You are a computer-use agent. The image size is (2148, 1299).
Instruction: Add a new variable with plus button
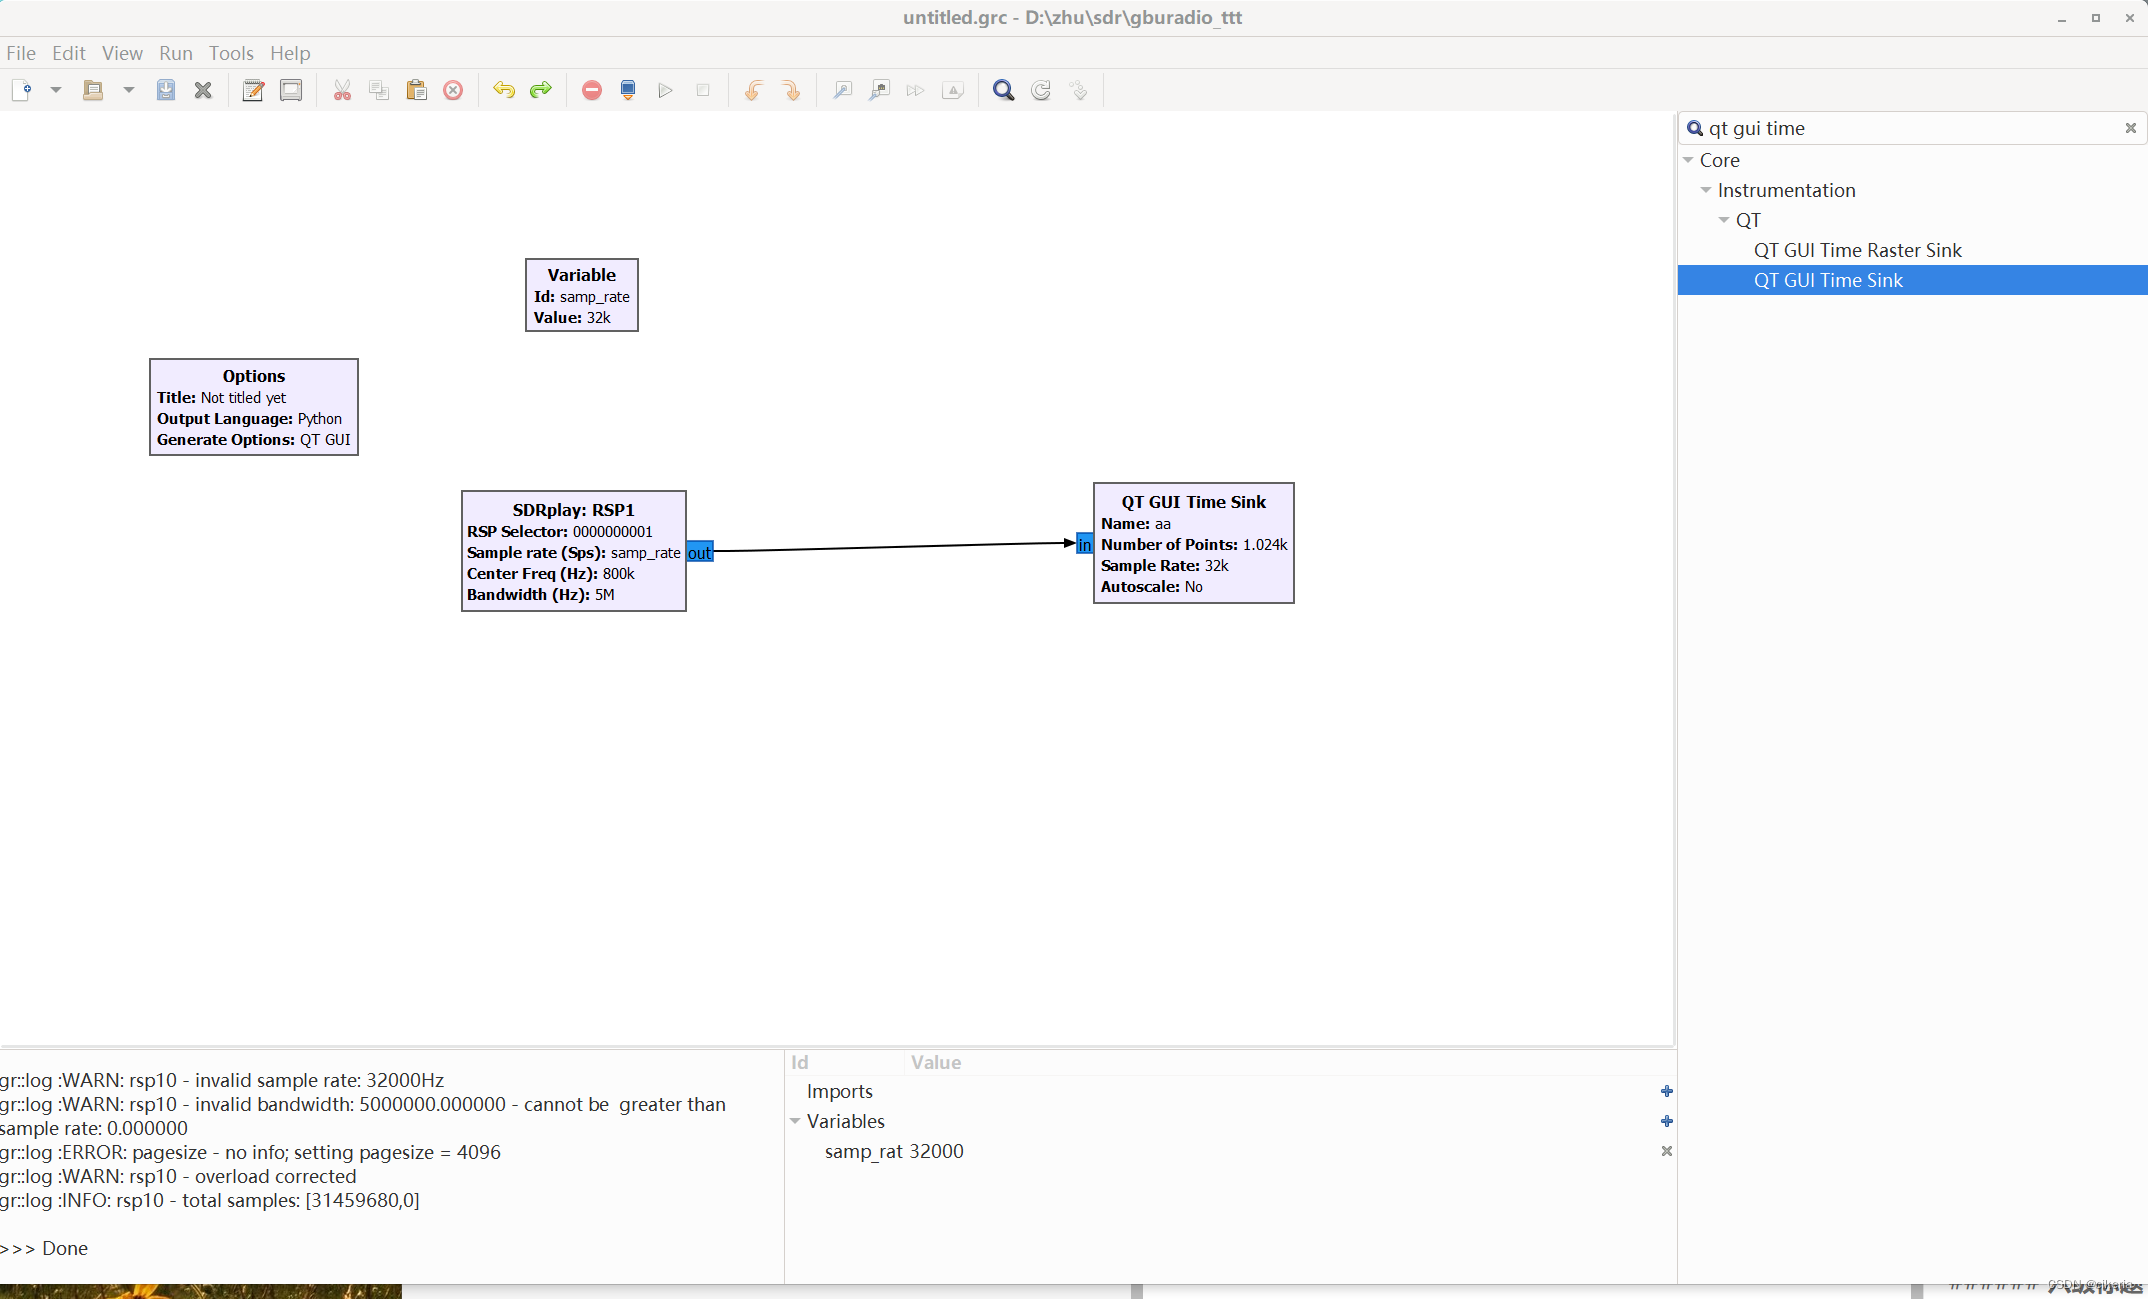pos(1666,1121)
